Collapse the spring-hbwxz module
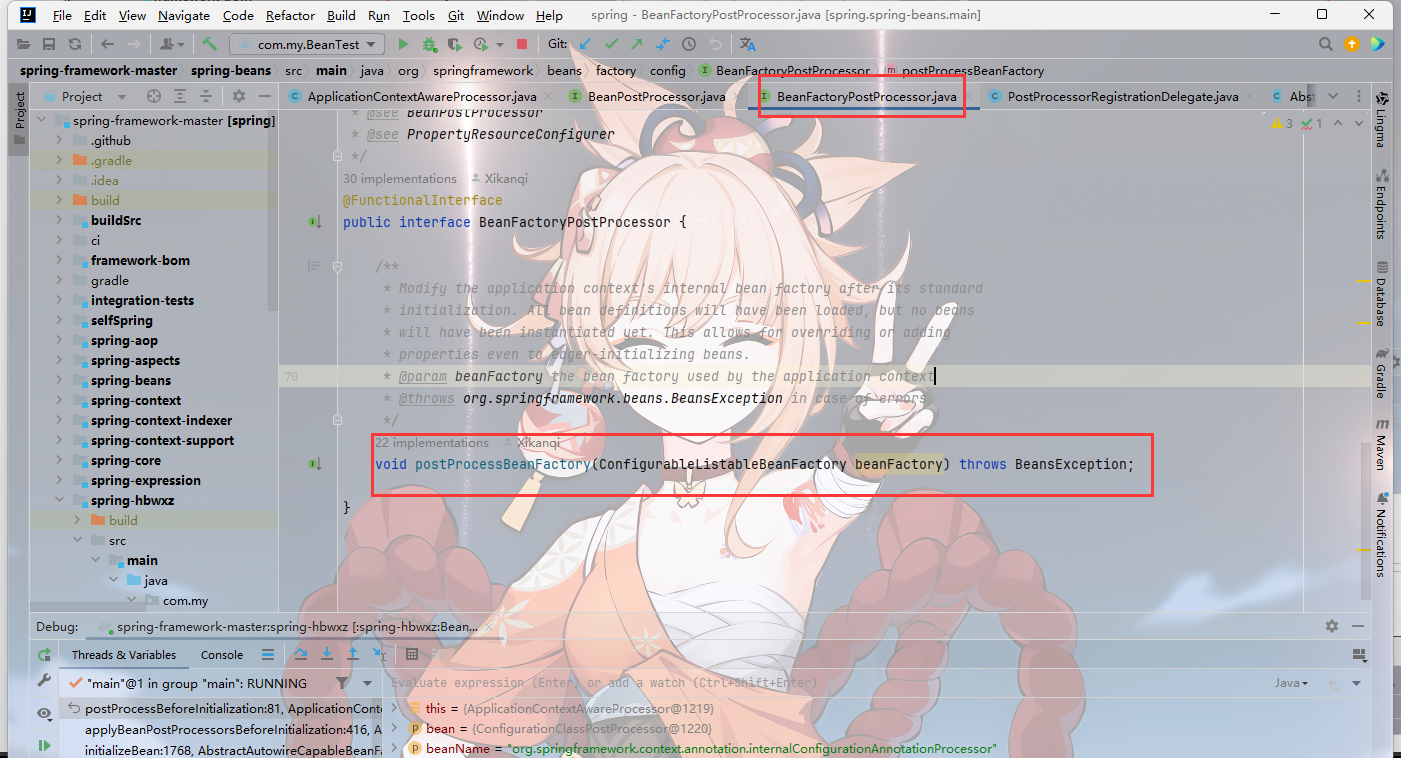The height and width of the screenshot is (758, 1401). [60, 500]
